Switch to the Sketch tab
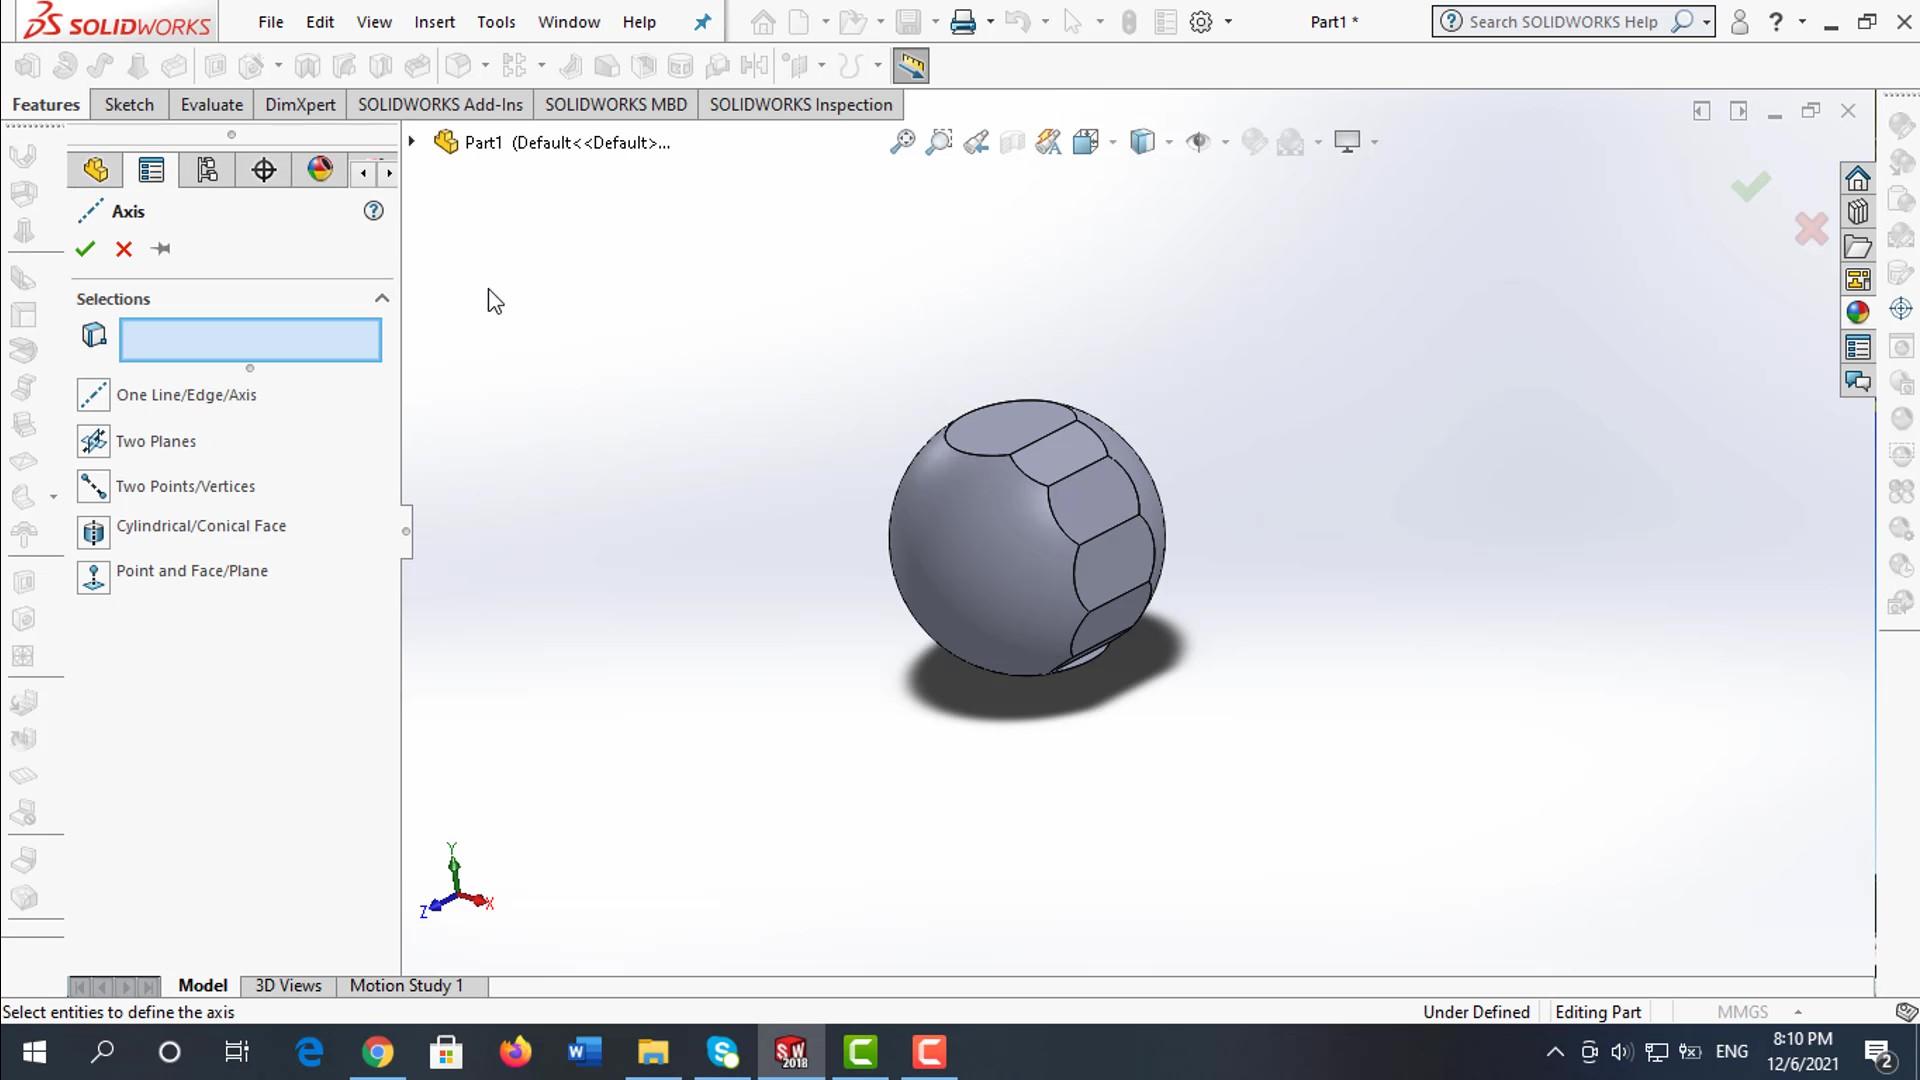Image resolution: width=1920 pixels, height=1080 pixels. pos(129,105)
